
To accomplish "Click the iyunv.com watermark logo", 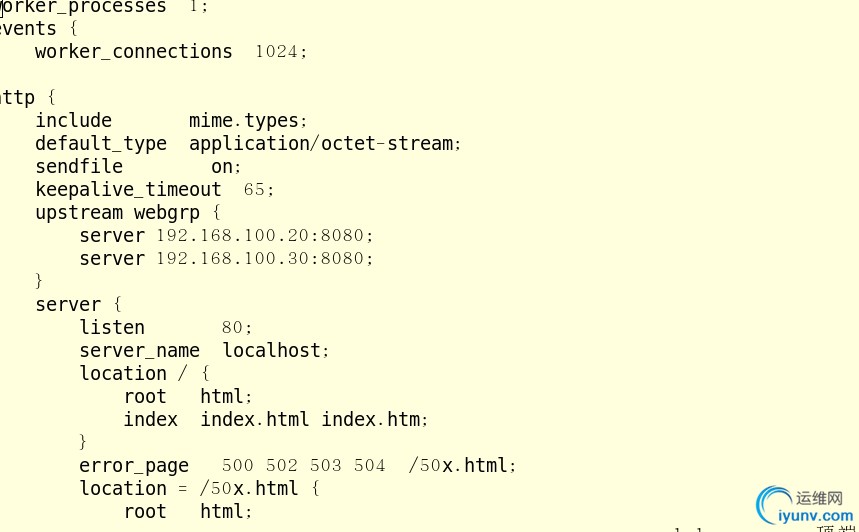I will point(804,505).
